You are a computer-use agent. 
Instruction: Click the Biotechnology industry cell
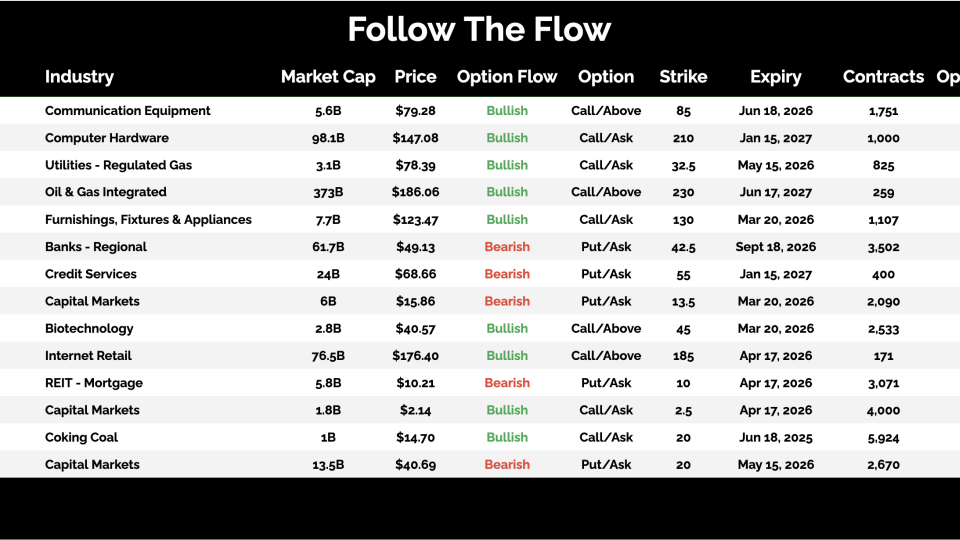pos(89,328)
